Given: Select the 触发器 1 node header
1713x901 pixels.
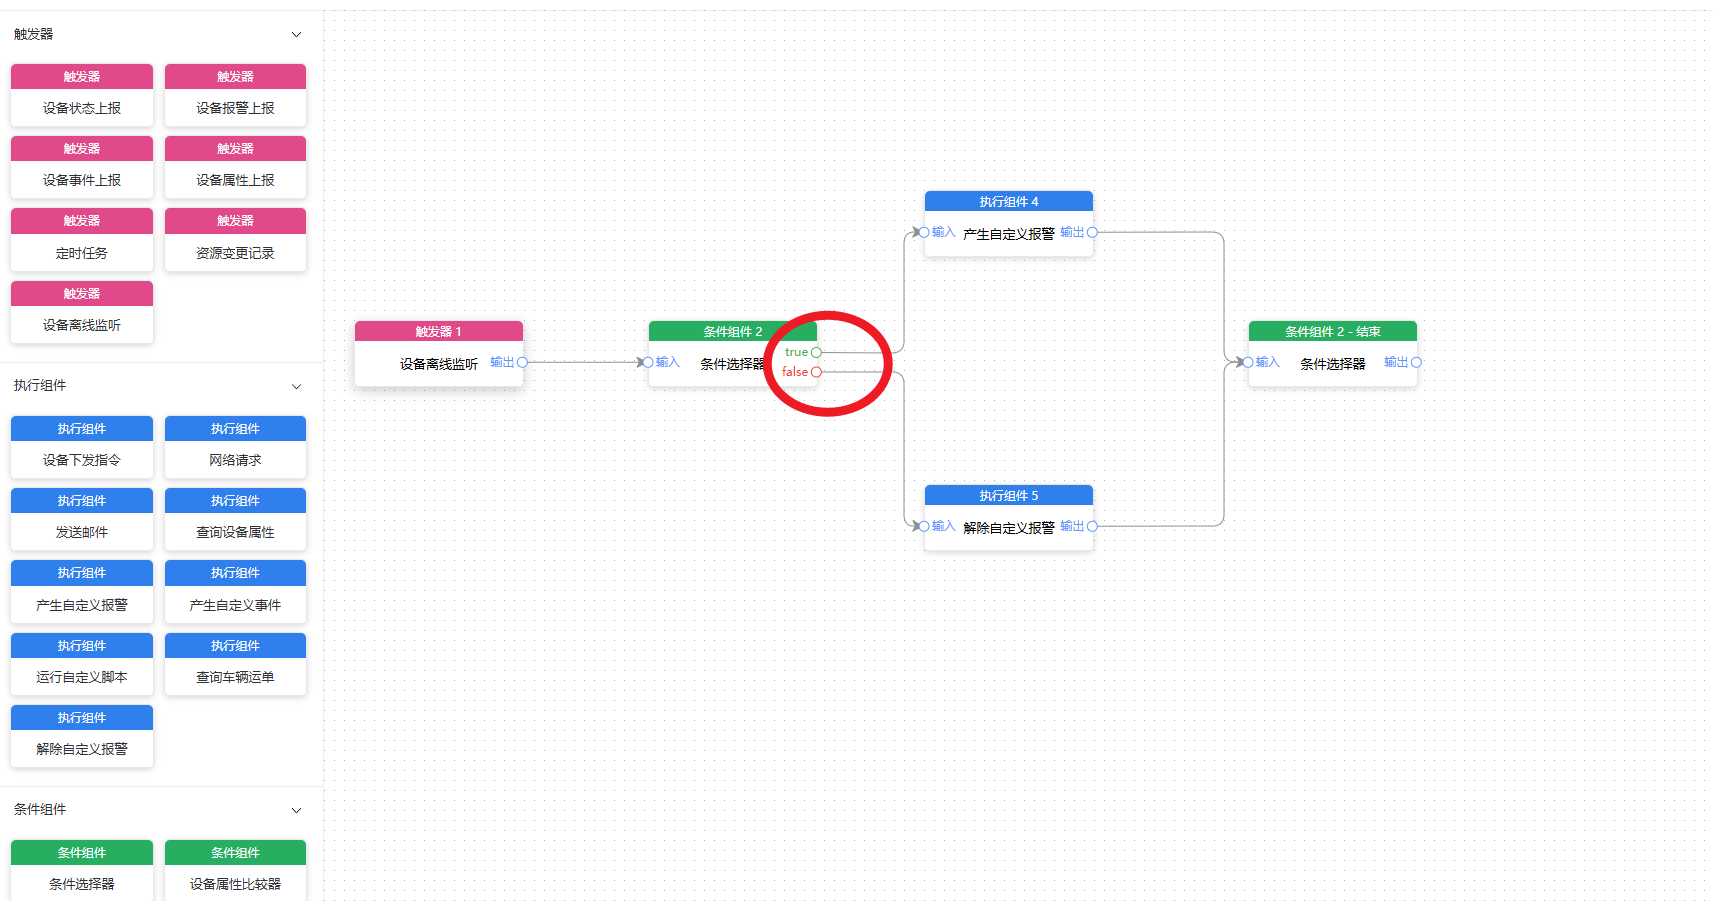Looking at the screenshot, I should [438, 331].
